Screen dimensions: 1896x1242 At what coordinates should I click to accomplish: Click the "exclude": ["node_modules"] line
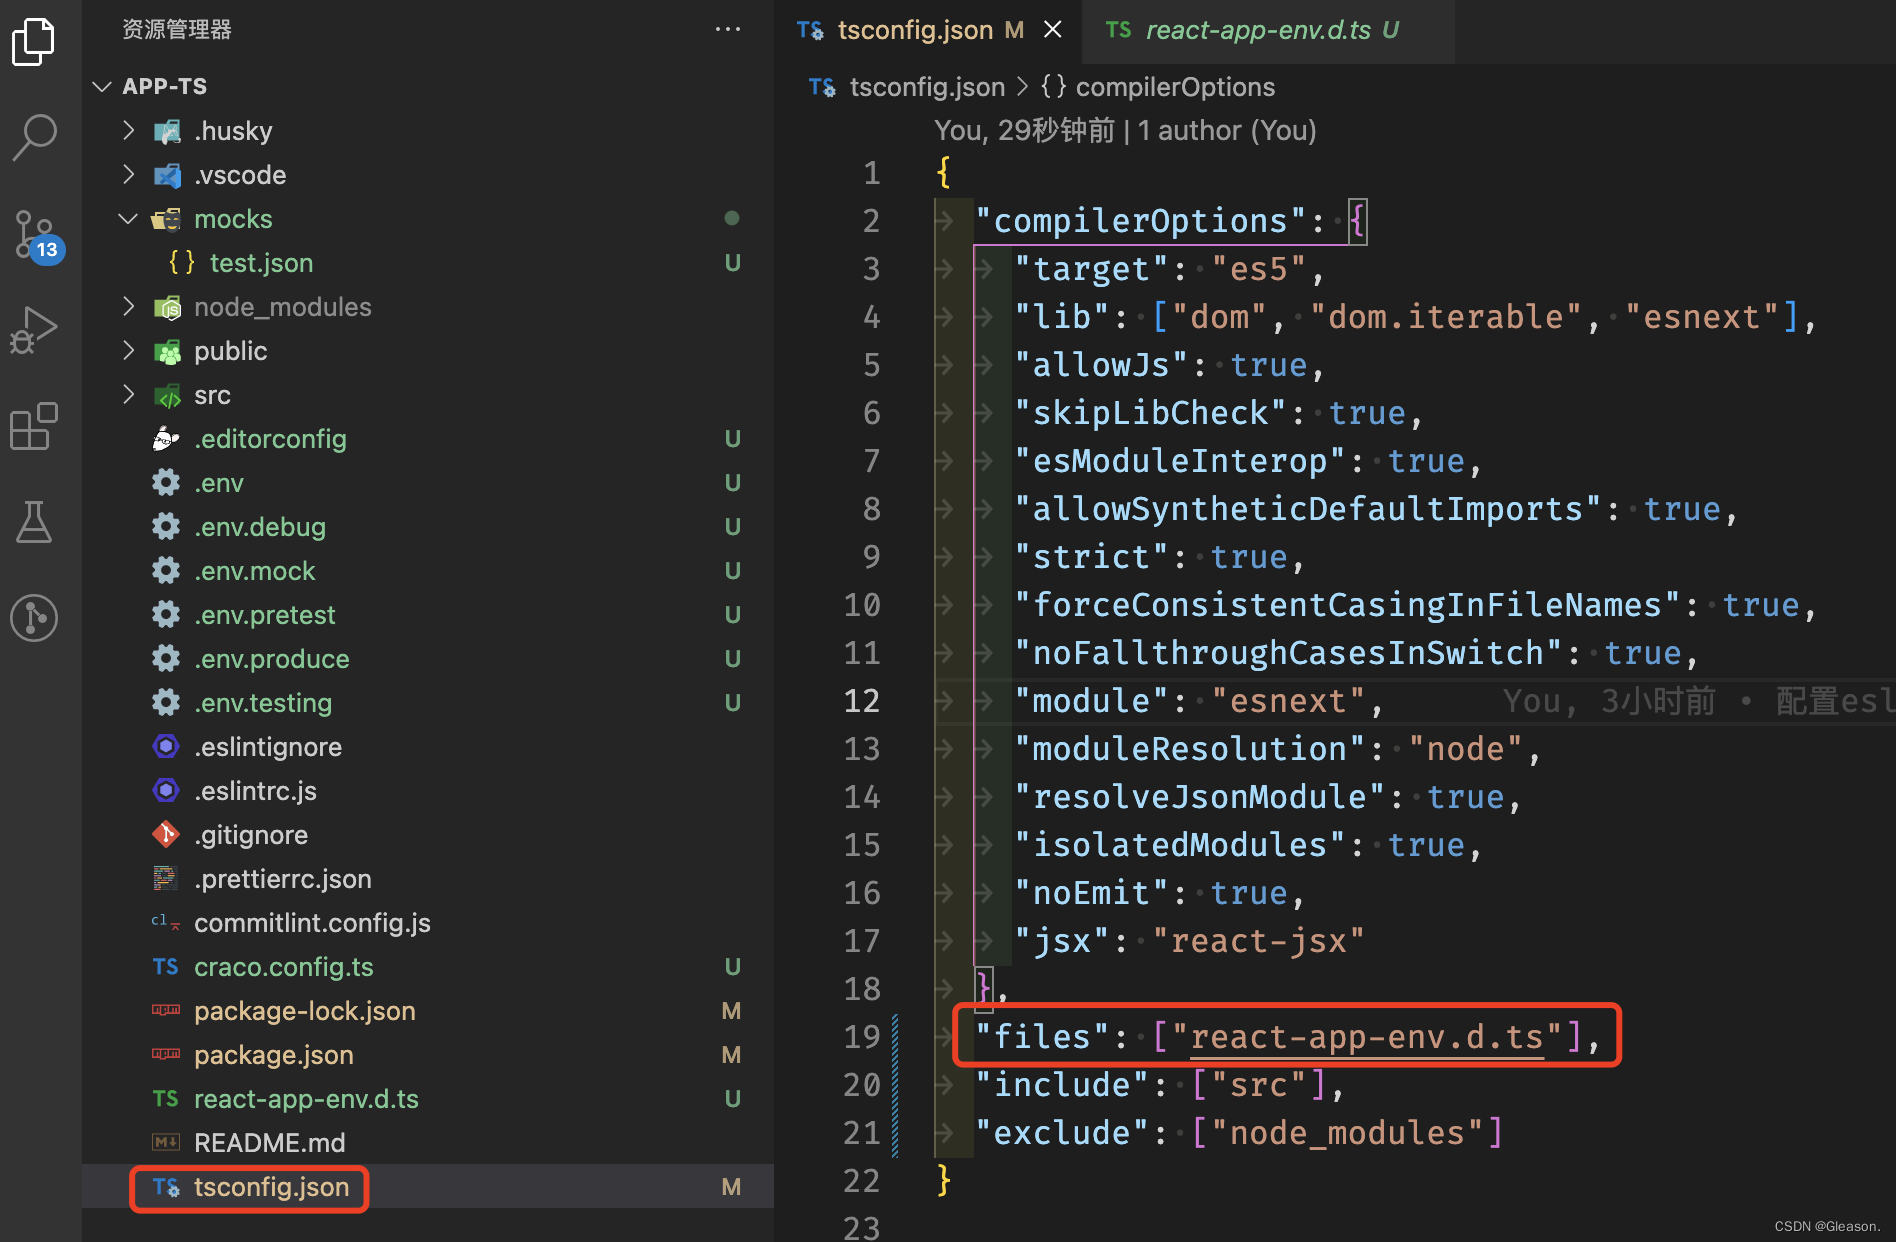click(1239, 1133)
